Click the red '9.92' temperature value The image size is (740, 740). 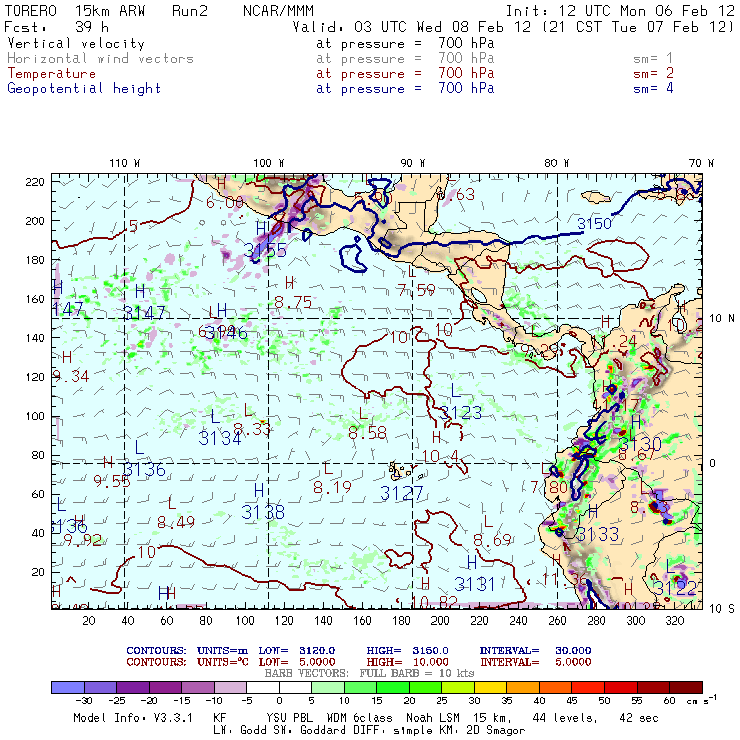point(83,540)
